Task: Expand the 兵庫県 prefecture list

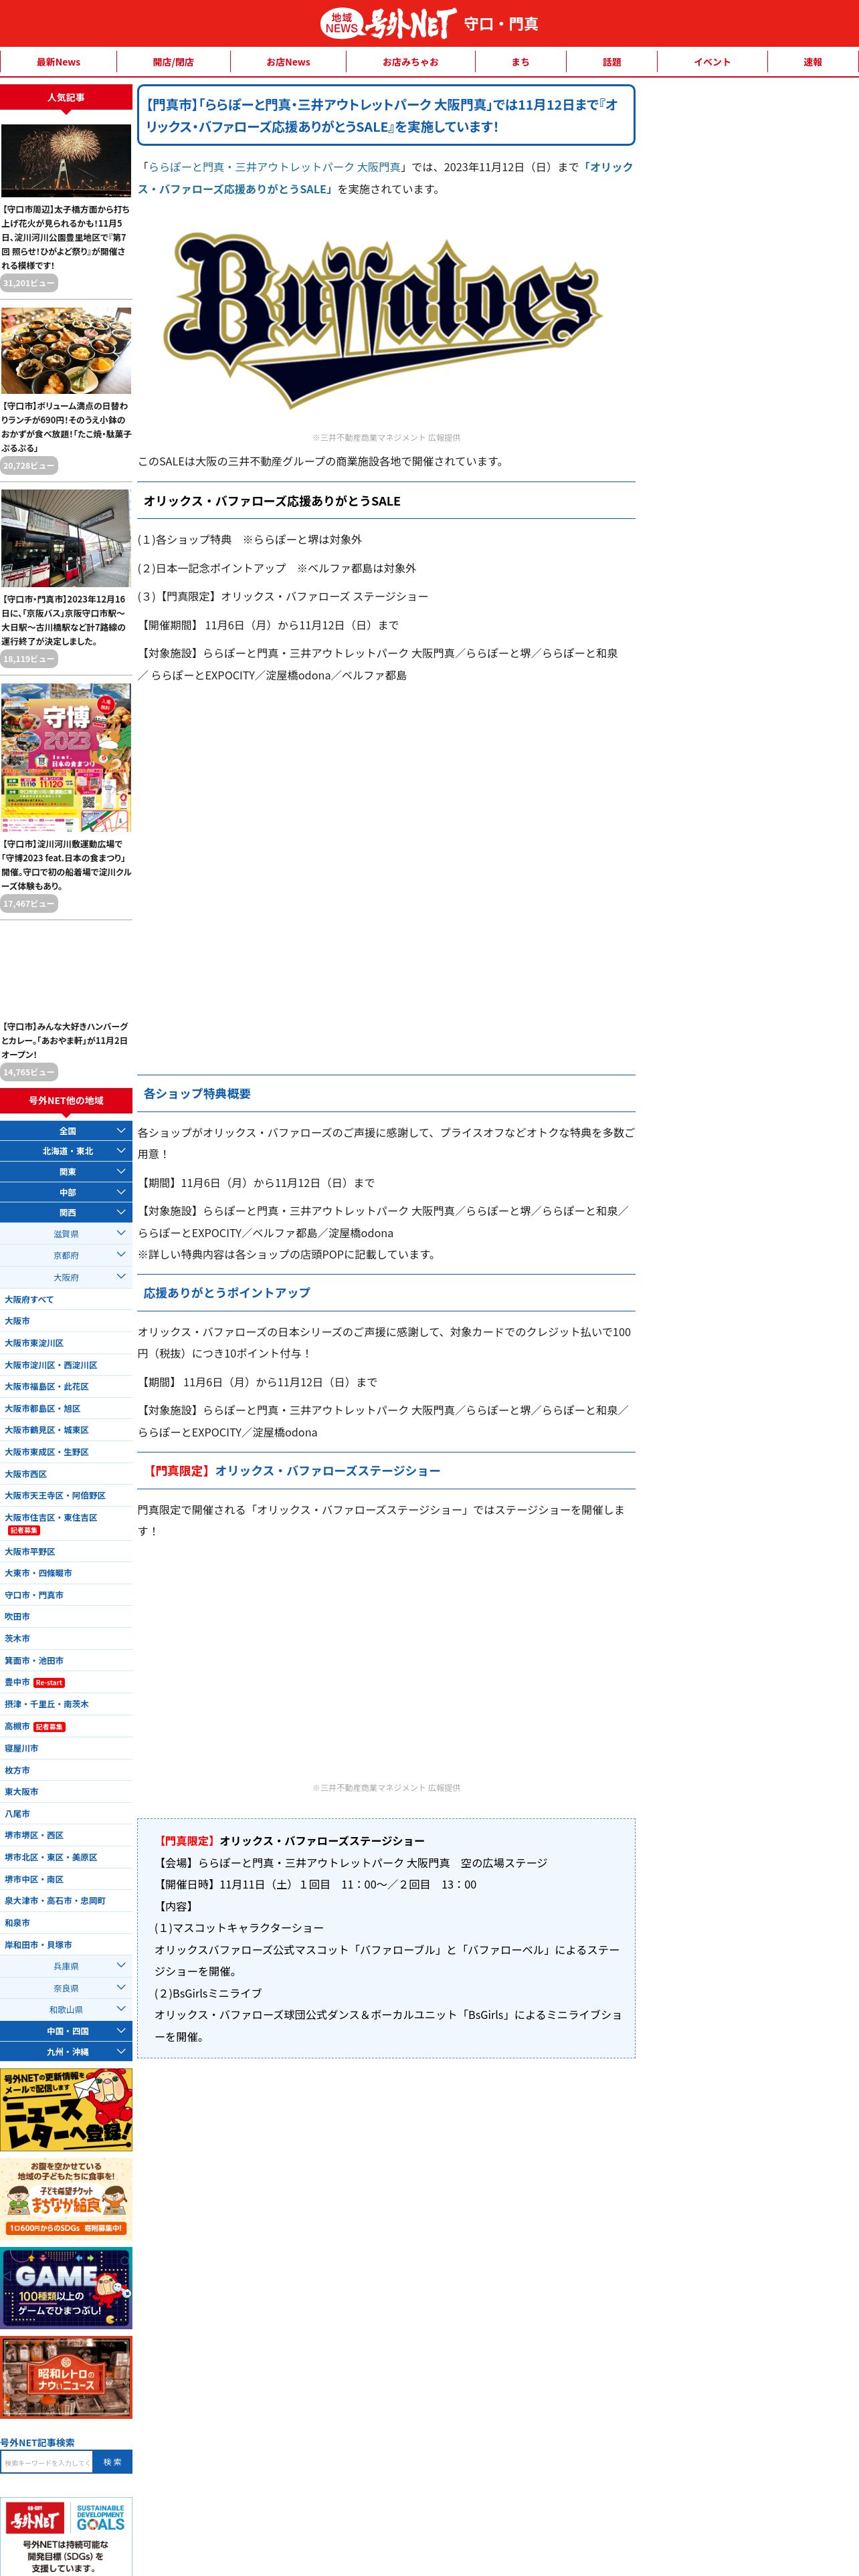Action: click(66, 1966)
